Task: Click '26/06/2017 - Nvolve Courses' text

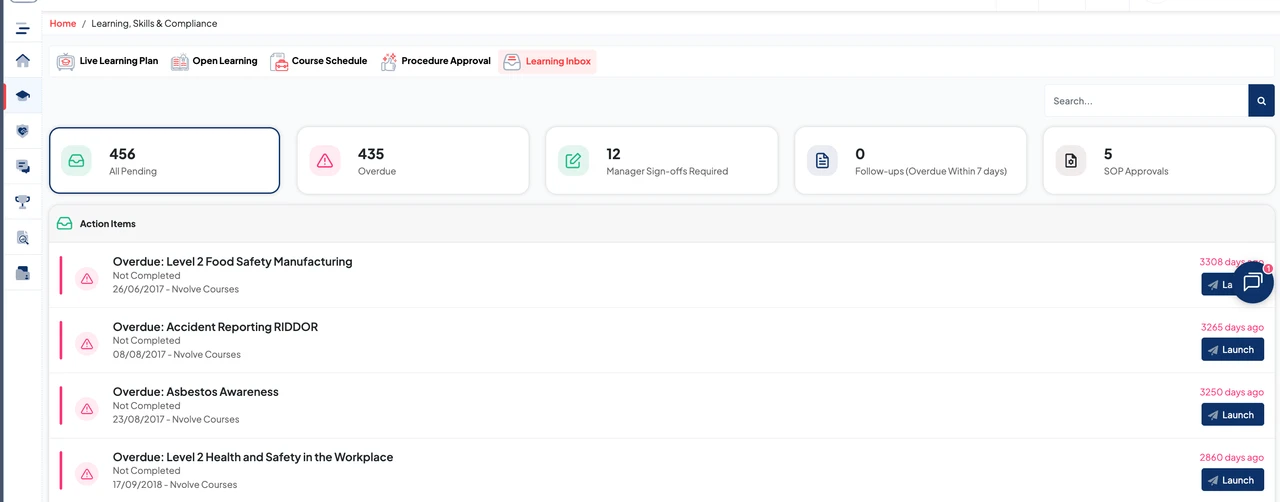Action: point(176,290)
